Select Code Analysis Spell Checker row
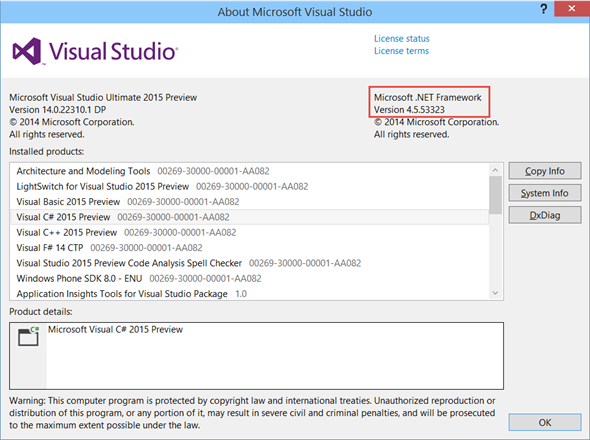The image size is (590, 440). [249, 263]
